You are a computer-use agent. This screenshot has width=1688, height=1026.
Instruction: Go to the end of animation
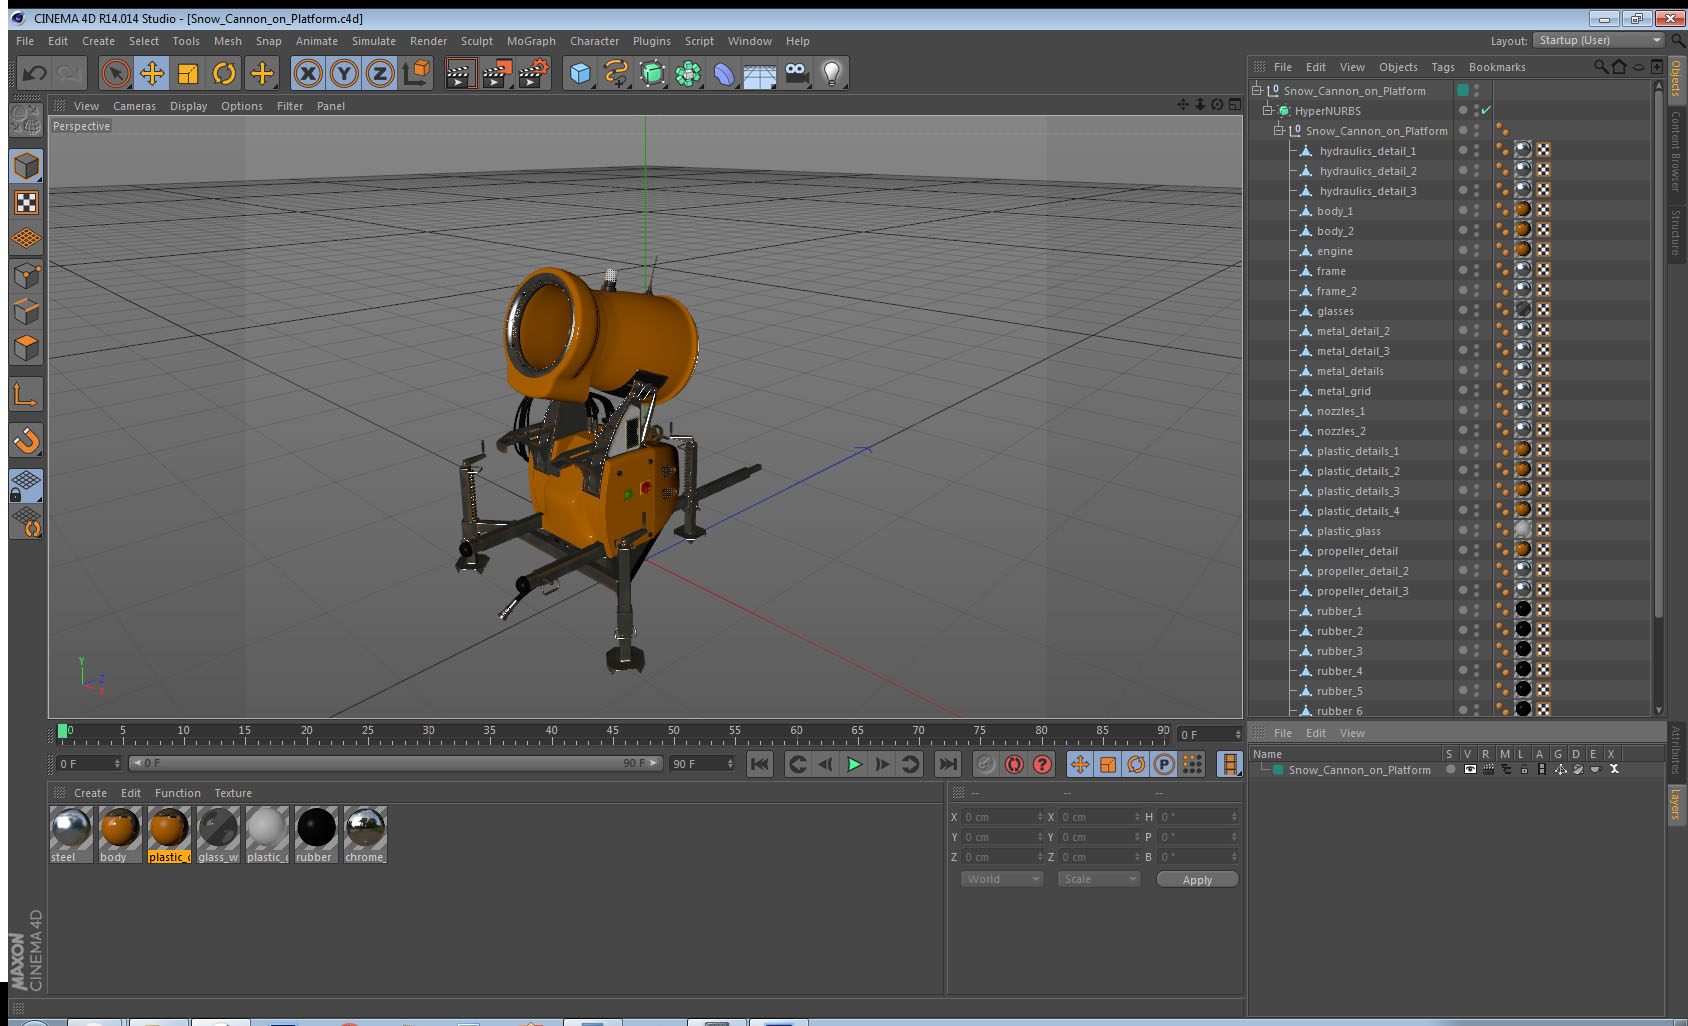(947, 764)
